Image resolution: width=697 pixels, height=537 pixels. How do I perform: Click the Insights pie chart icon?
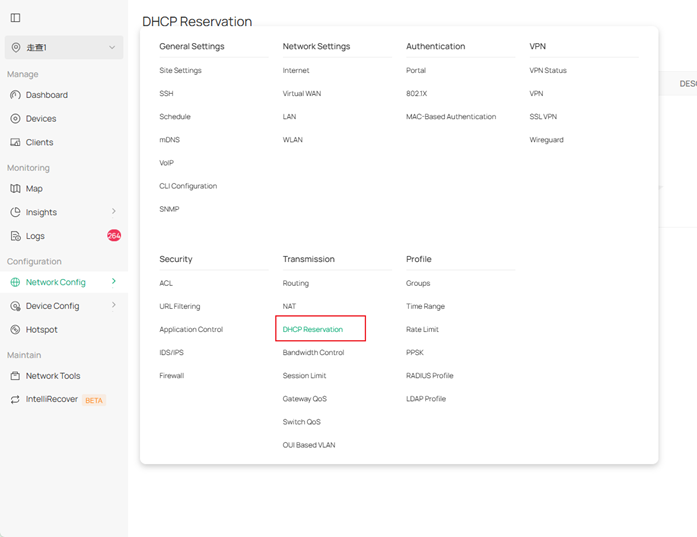tap(15, 212)
